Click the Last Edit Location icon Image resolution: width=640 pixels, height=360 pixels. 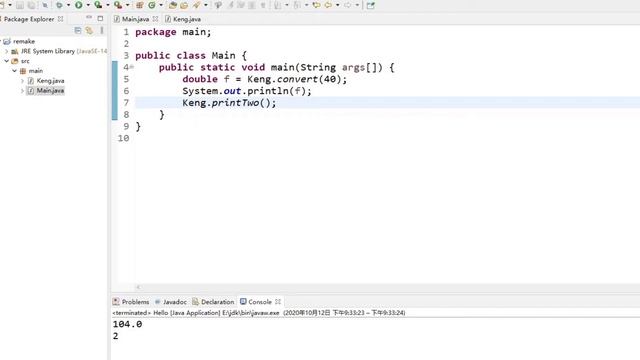click(x=317, y=5)
